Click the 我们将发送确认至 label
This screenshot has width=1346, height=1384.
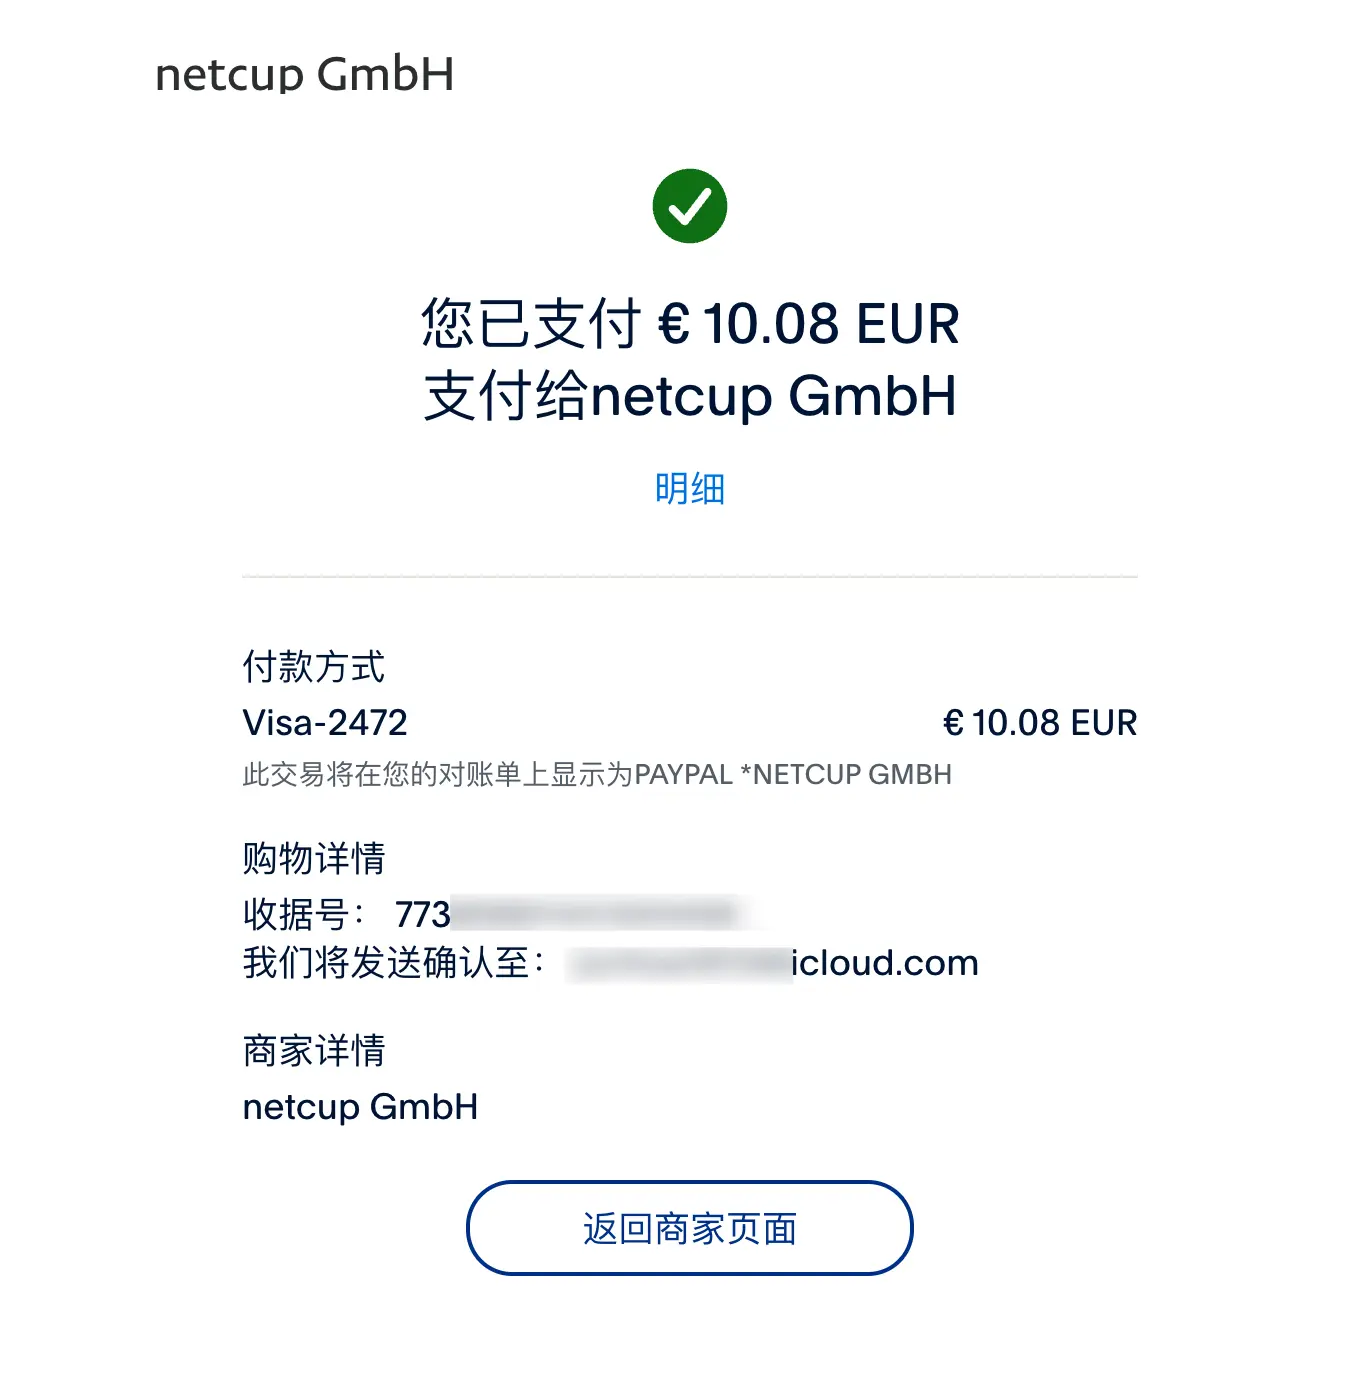click(393, 963)
